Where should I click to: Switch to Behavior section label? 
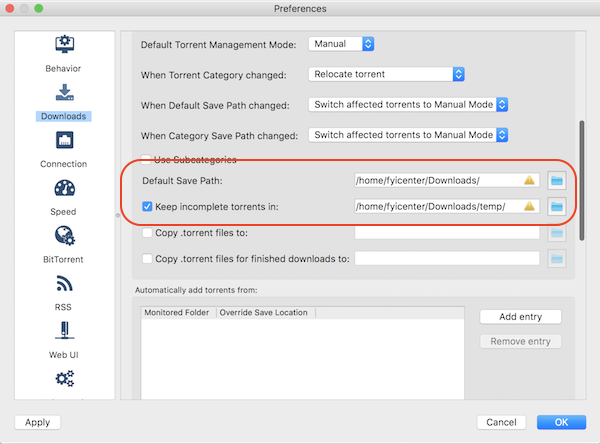click(x=63, y=69)
